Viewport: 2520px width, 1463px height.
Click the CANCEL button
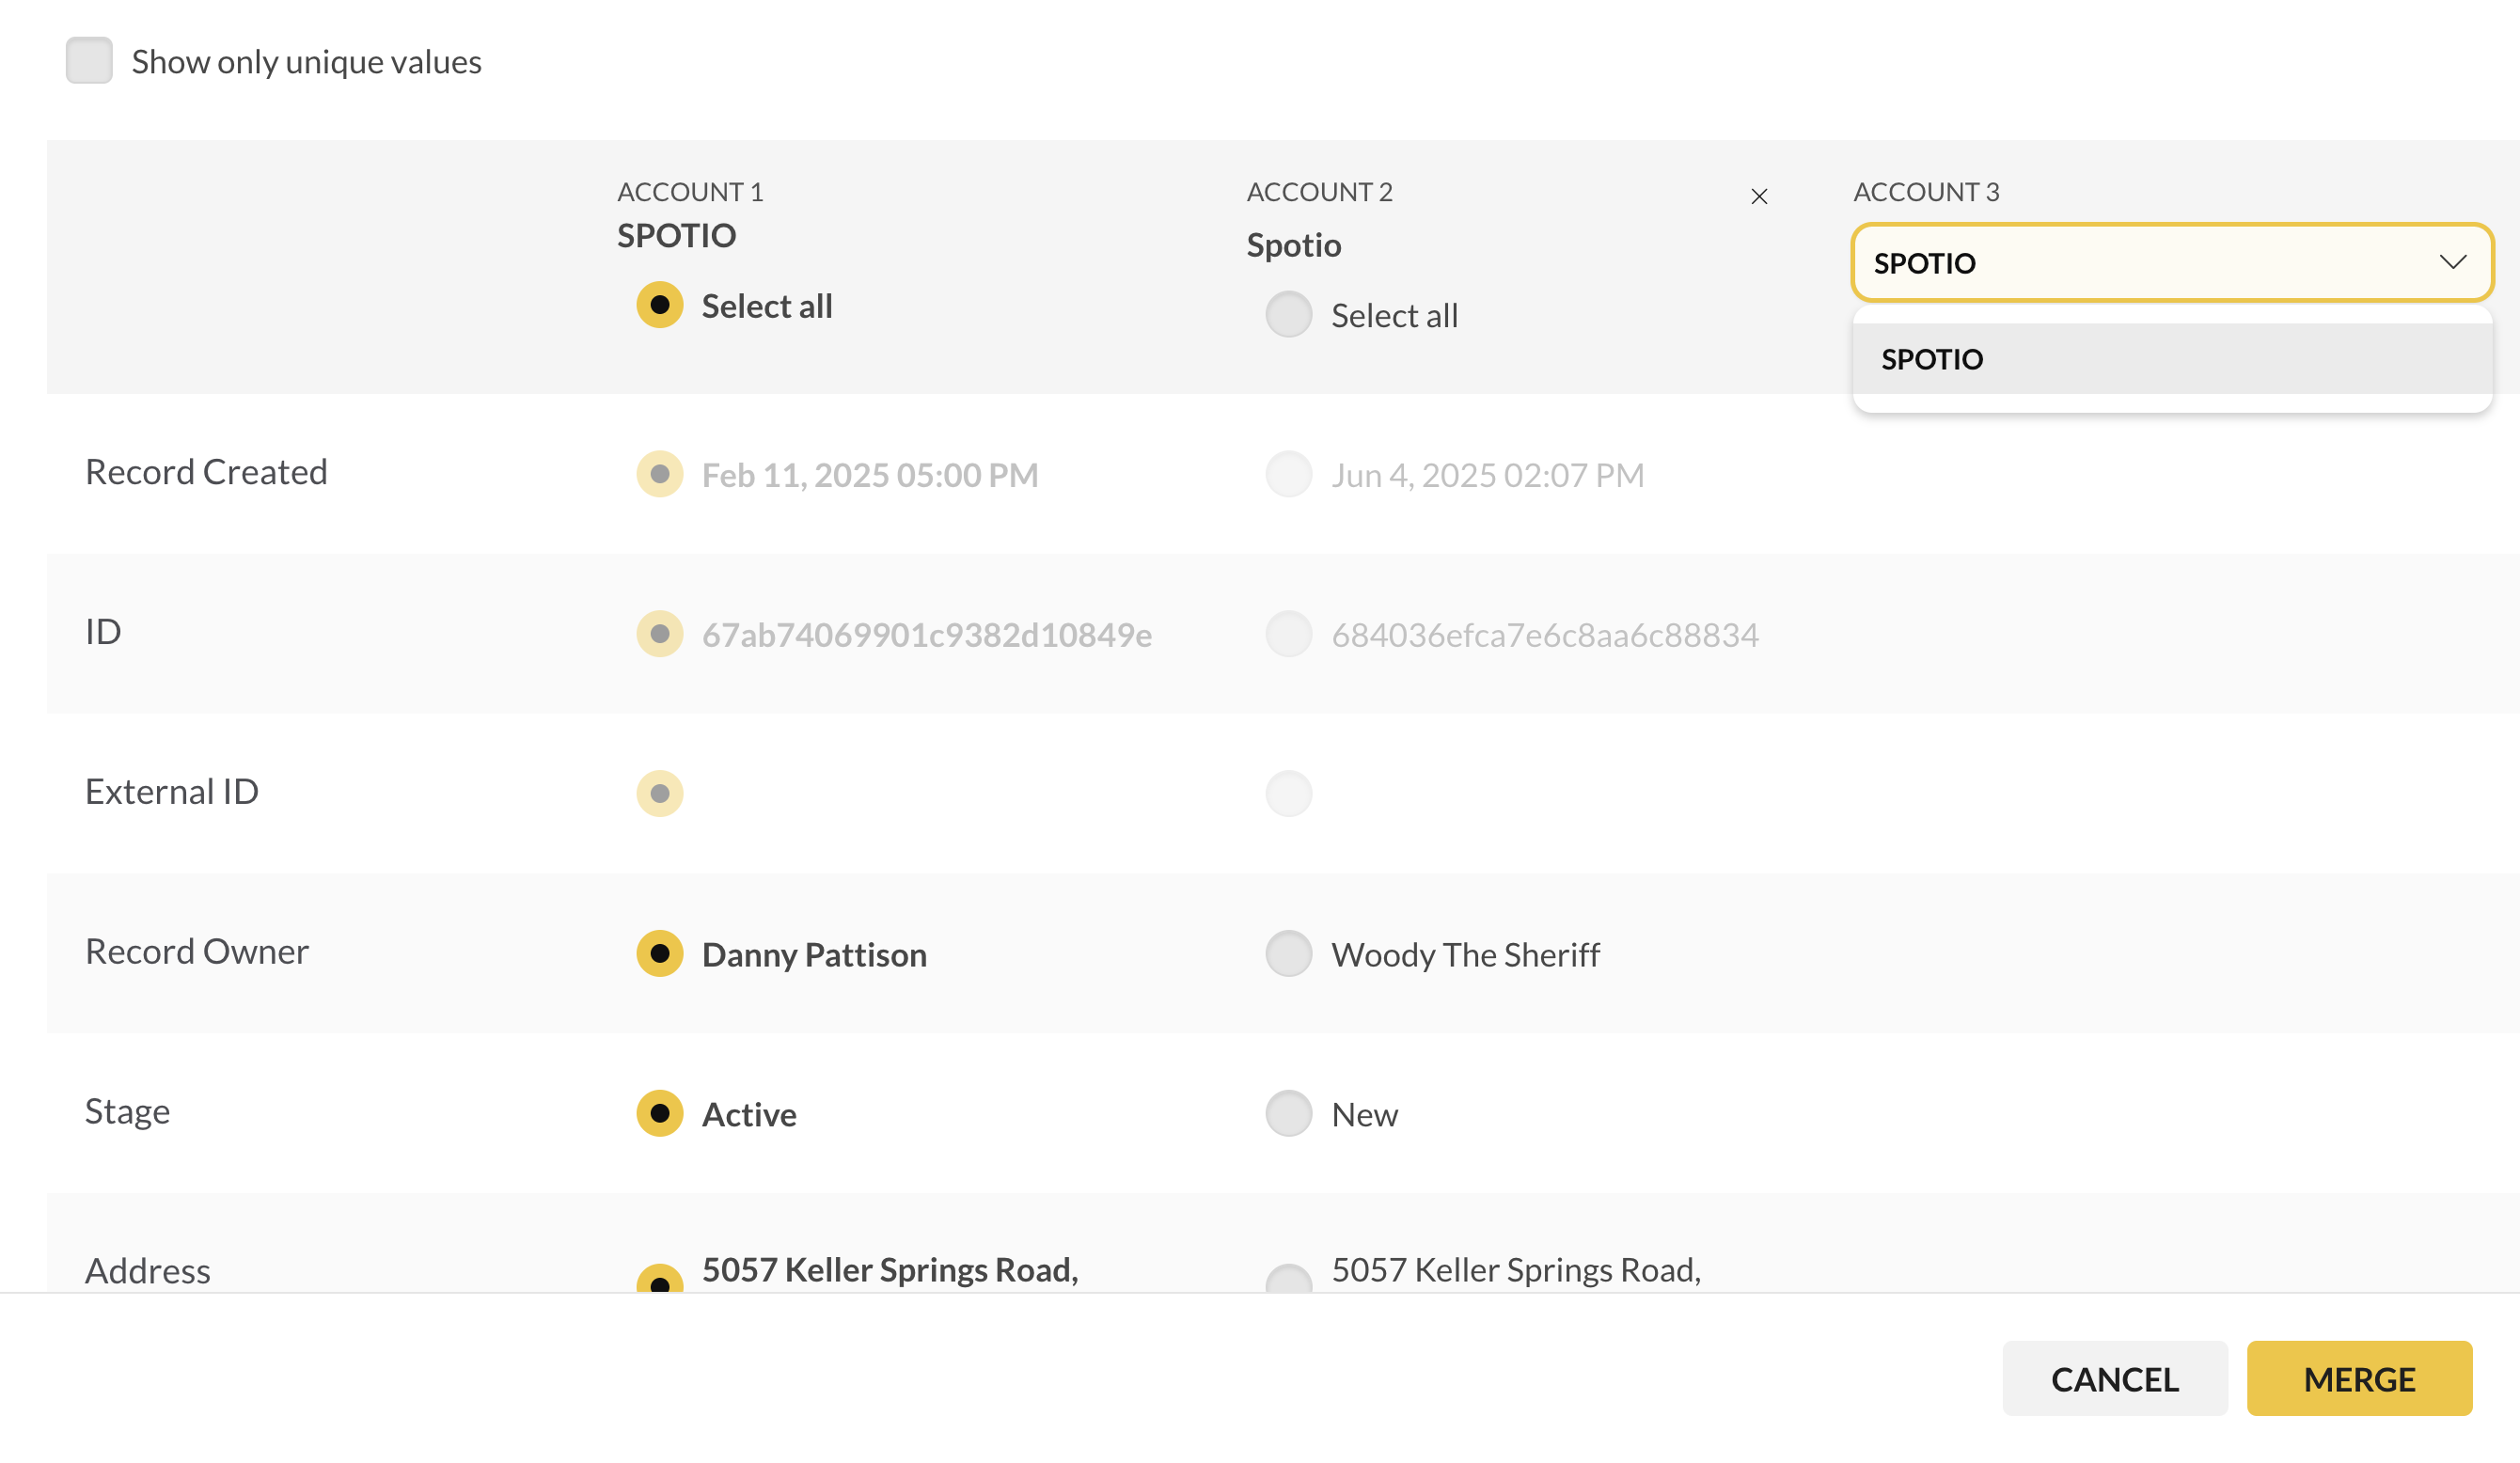pyautogui.click(x=2115, y=1379)
